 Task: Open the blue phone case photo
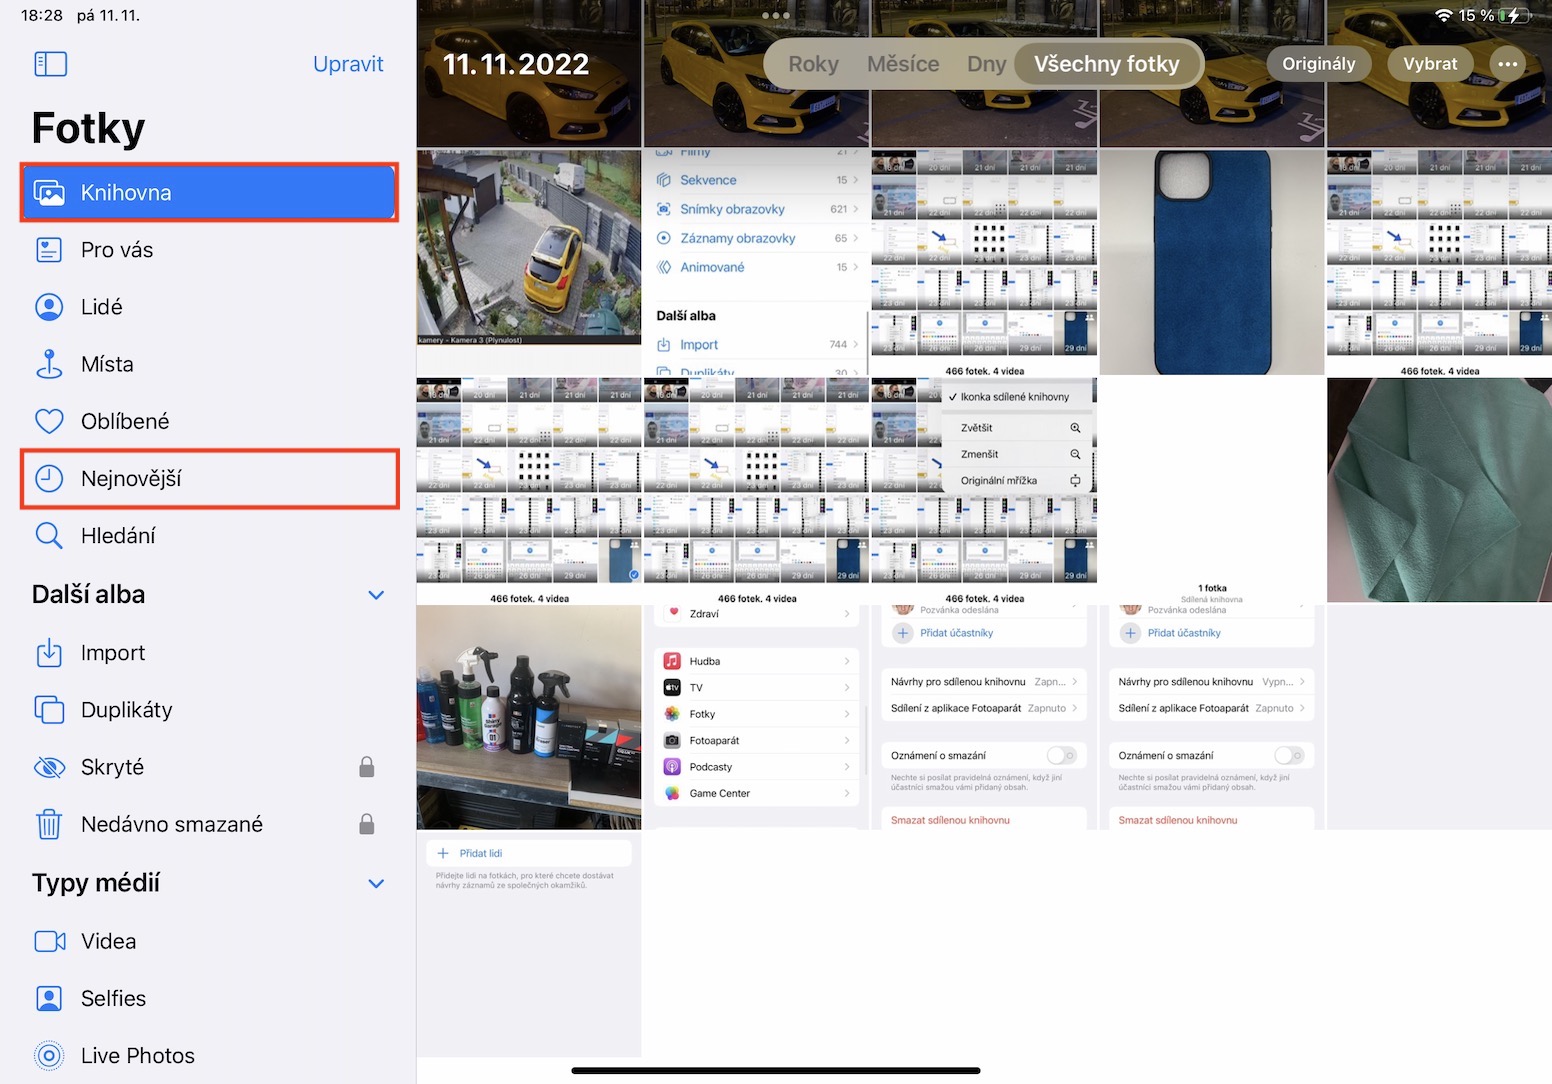click(x=1212, y=263)
